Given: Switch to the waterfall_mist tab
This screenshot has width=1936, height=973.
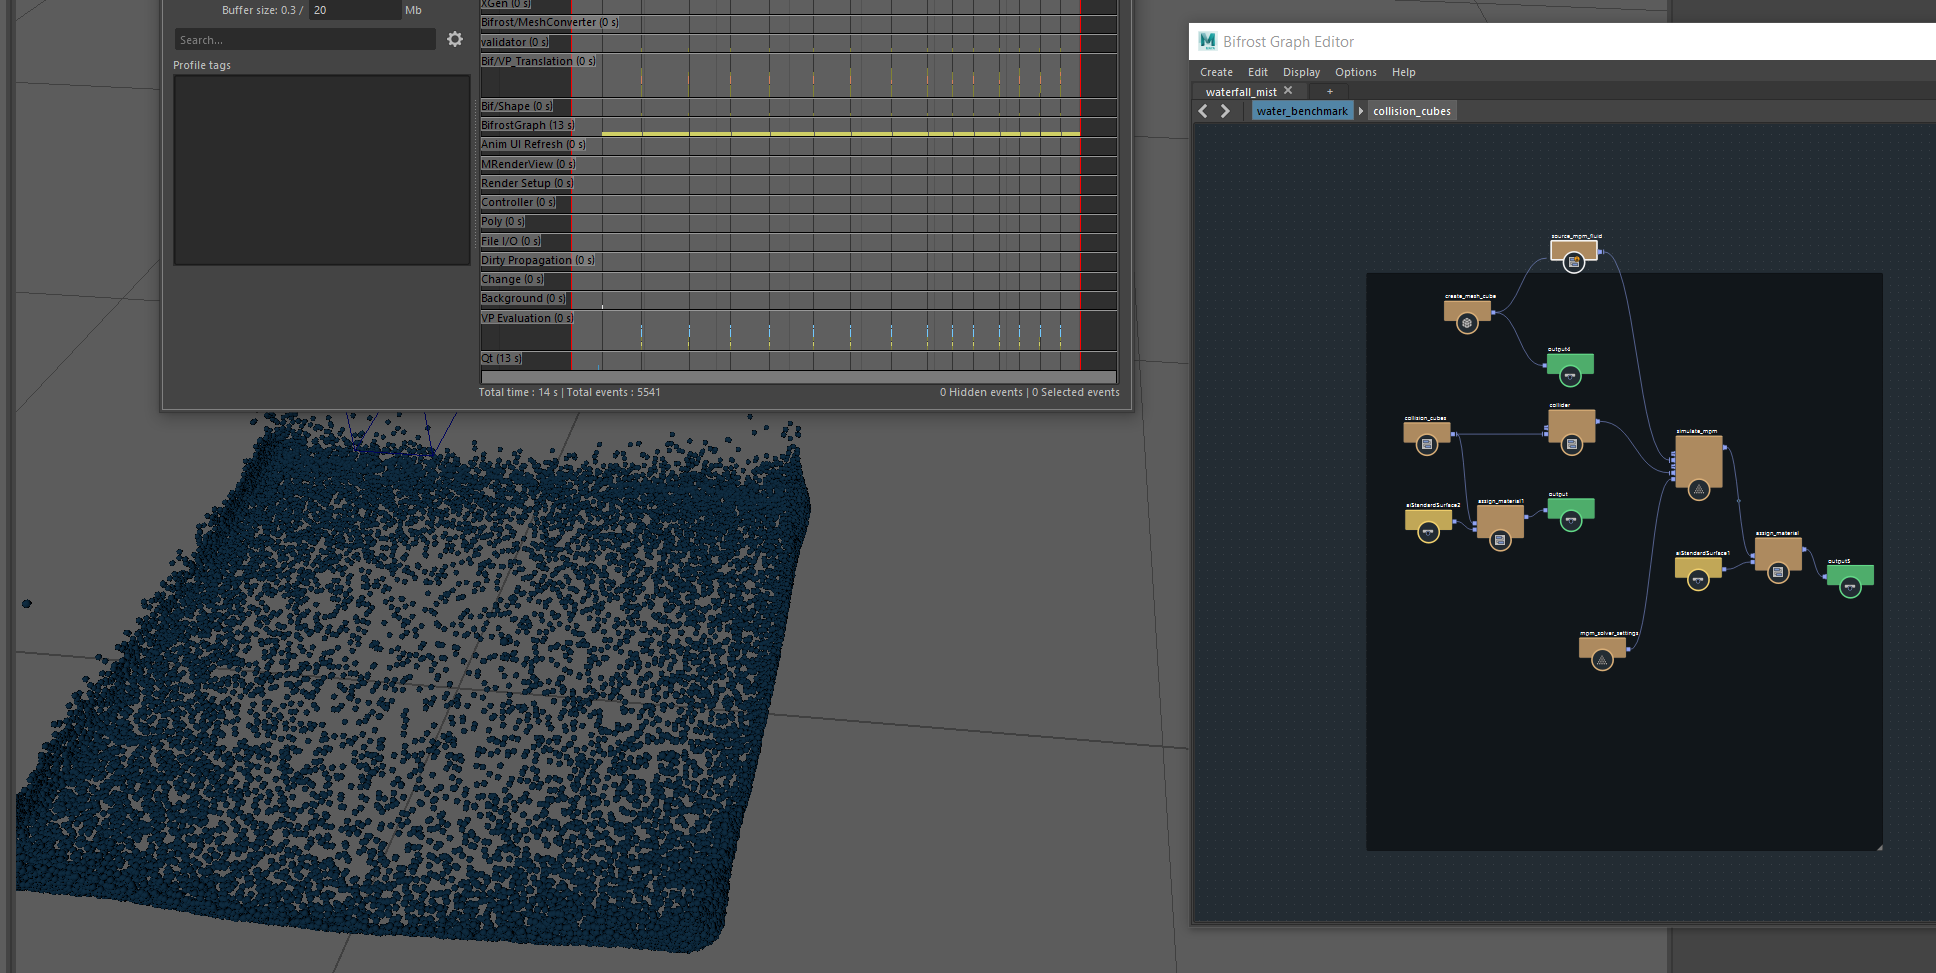Looking at the screenshot, I should [x=1241, y=92].
